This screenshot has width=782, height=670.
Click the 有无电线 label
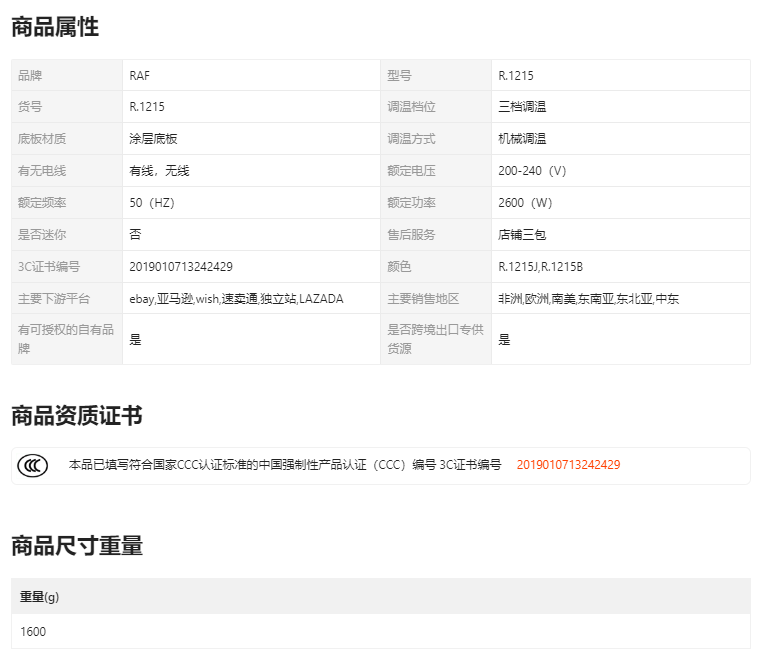pyautogui.click(x=42, y=171)
